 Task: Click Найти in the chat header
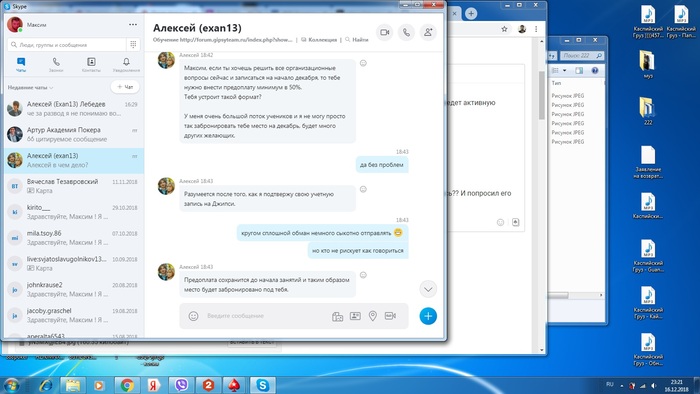click(357, 40)
